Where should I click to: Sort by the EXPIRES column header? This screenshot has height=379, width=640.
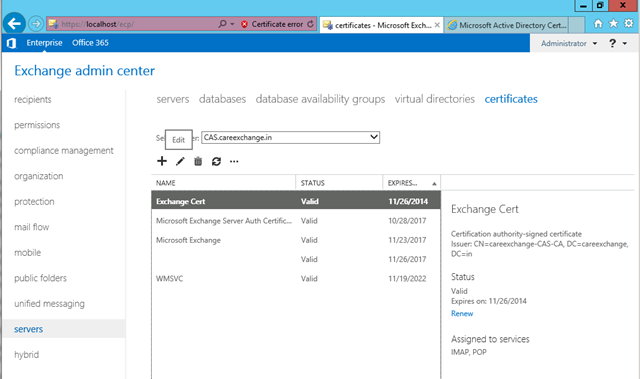pos(411,183)
